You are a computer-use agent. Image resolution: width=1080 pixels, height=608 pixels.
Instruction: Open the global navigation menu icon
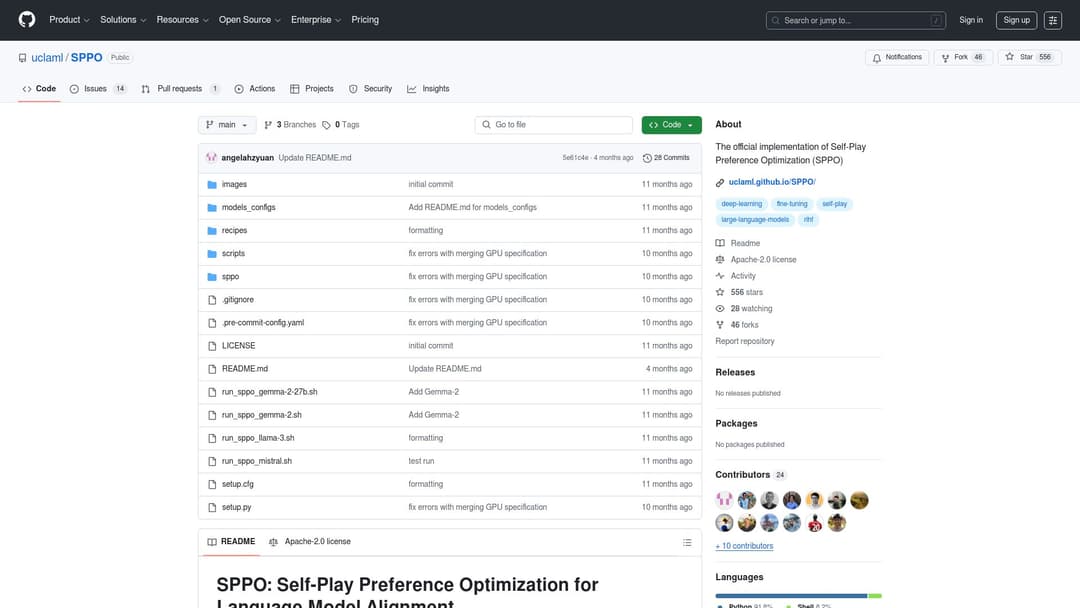click(x=1052, y=21)
